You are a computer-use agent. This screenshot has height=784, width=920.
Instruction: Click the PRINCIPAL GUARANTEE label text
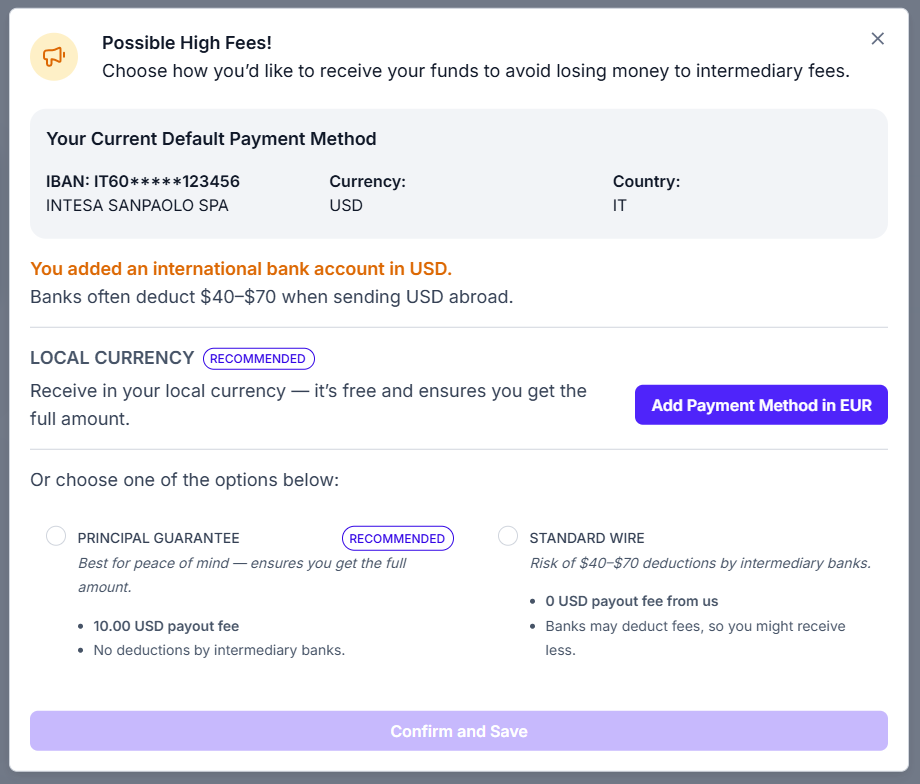pos(158,538)
